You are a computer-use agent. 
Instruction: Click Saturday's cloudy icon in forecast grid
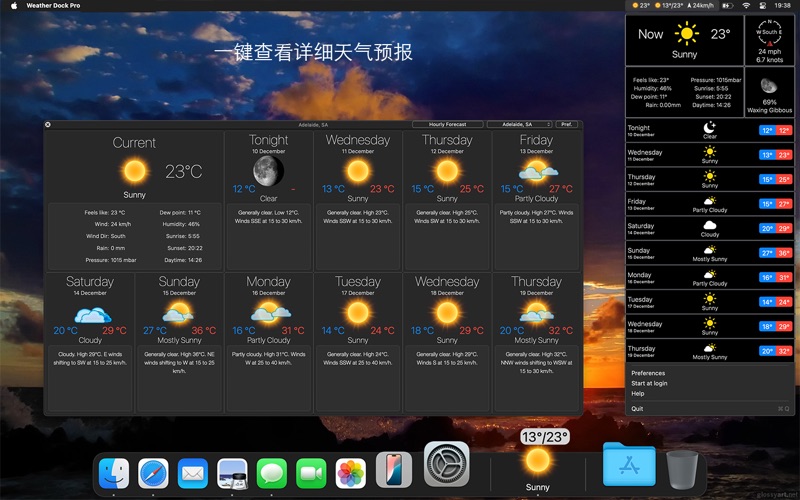[90, 313]
